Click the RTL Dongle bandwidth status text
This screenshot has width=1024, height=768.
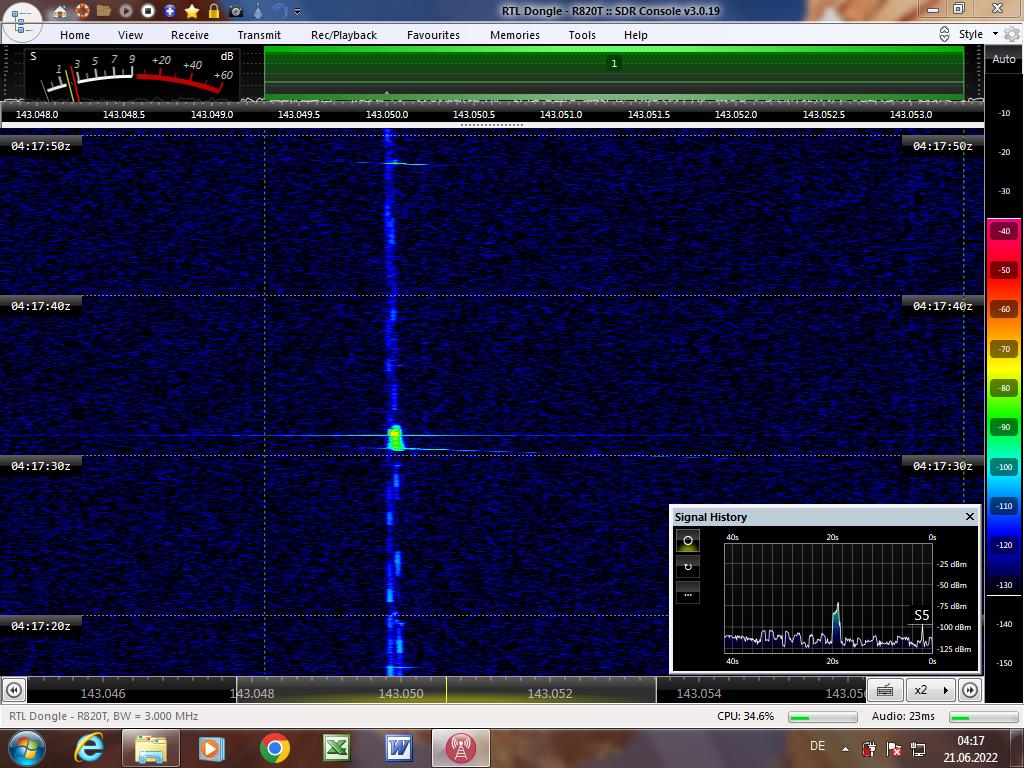tap(104, 716)
